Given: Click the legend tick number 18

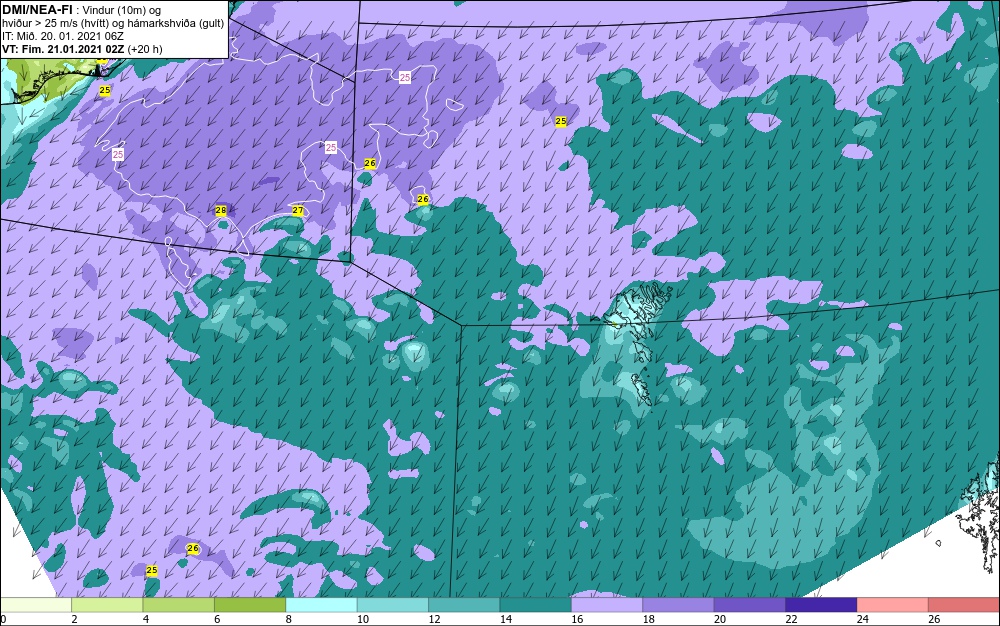Looking at the screenshot, I should point(649,619).
